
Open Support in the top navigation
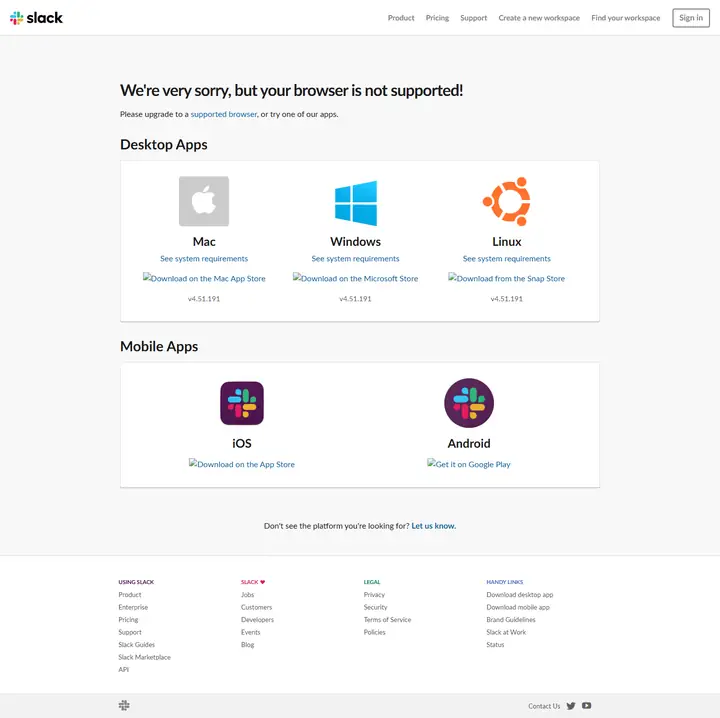click(473, 18)
